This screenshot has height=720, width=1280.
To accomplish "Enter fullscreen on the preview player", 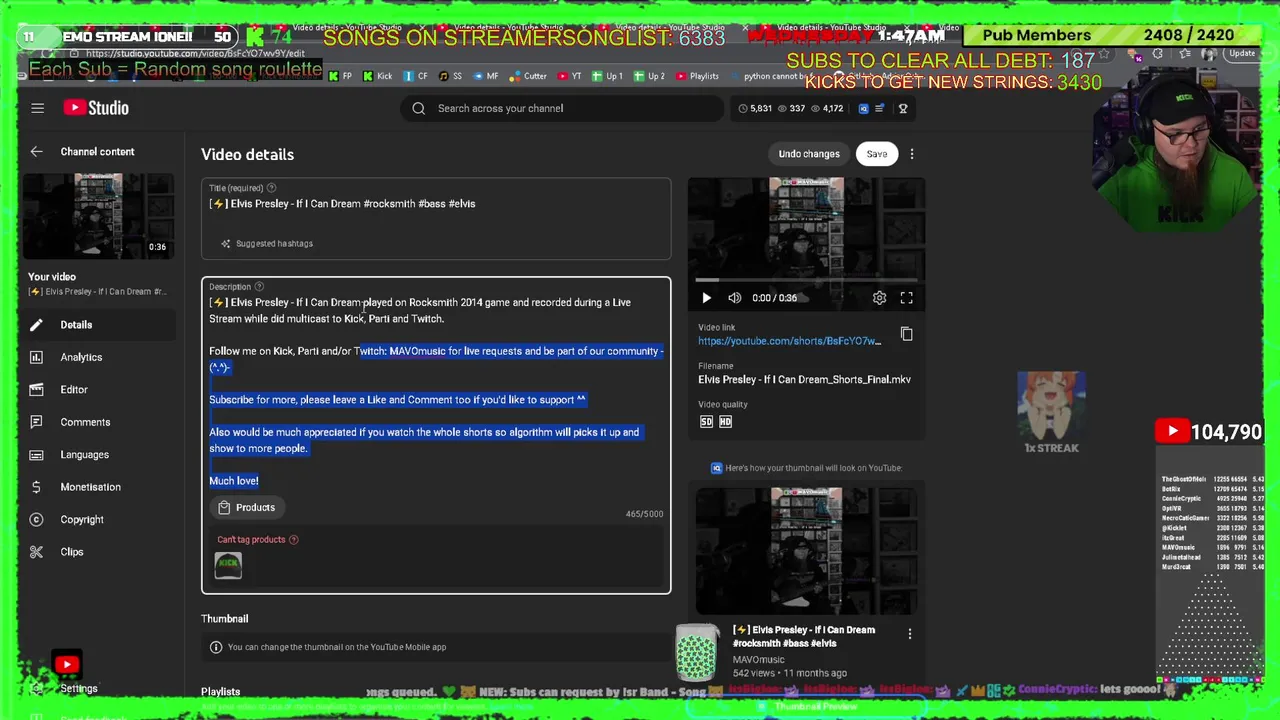I will 906,298.
